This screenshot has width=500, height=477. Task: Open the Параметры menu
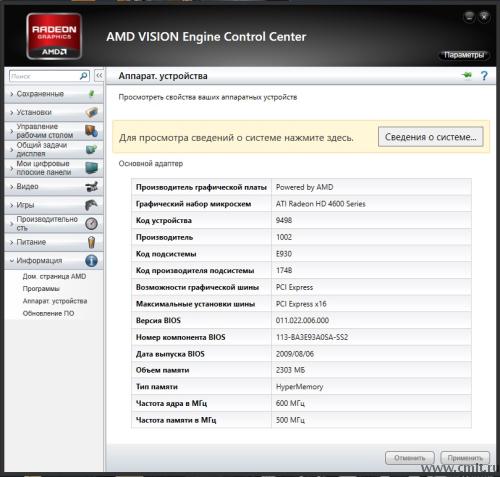[464, 55]
